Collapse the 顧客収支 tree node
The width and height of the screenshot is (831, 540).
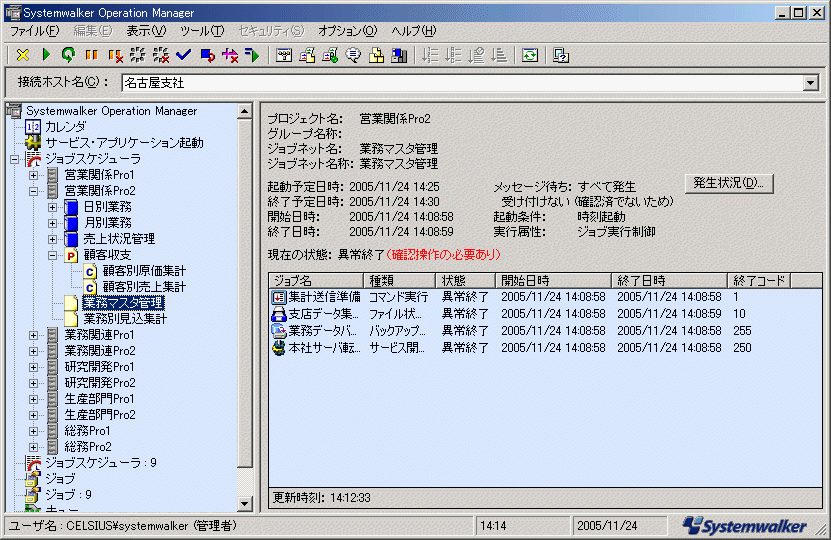click(x=53, y=255)
